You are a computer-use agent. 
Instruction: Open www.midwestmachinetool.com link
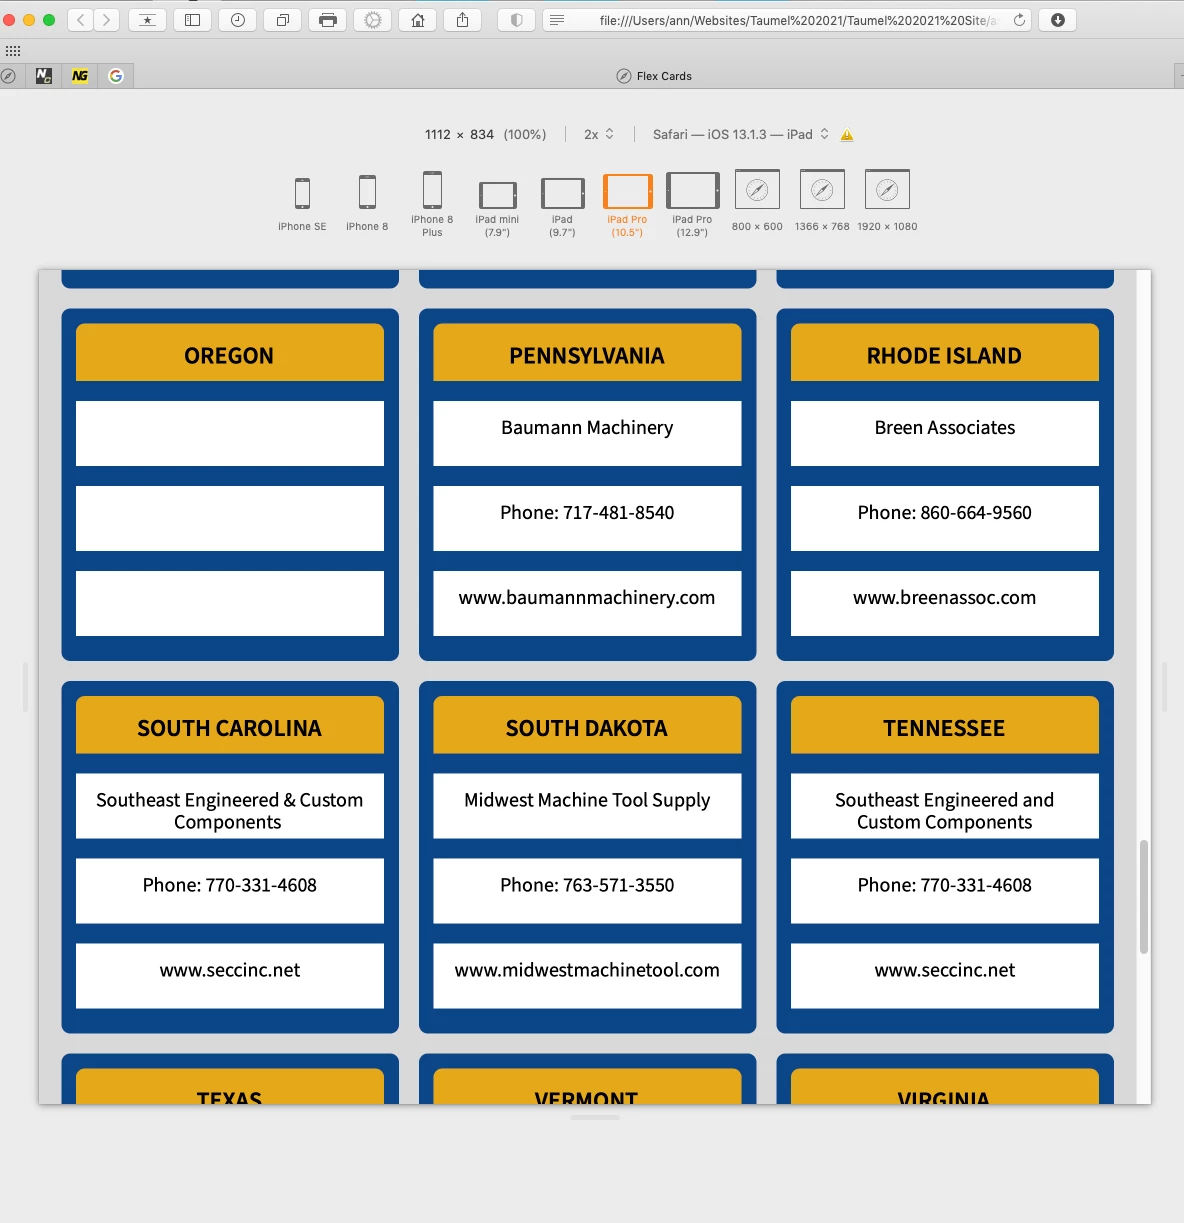pyautogui.click(x=587, y=971)
